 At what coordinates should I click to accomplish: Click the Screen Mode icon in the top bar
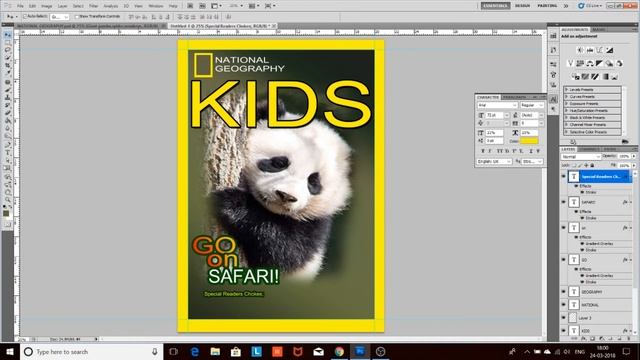click(x=270, y=6)
